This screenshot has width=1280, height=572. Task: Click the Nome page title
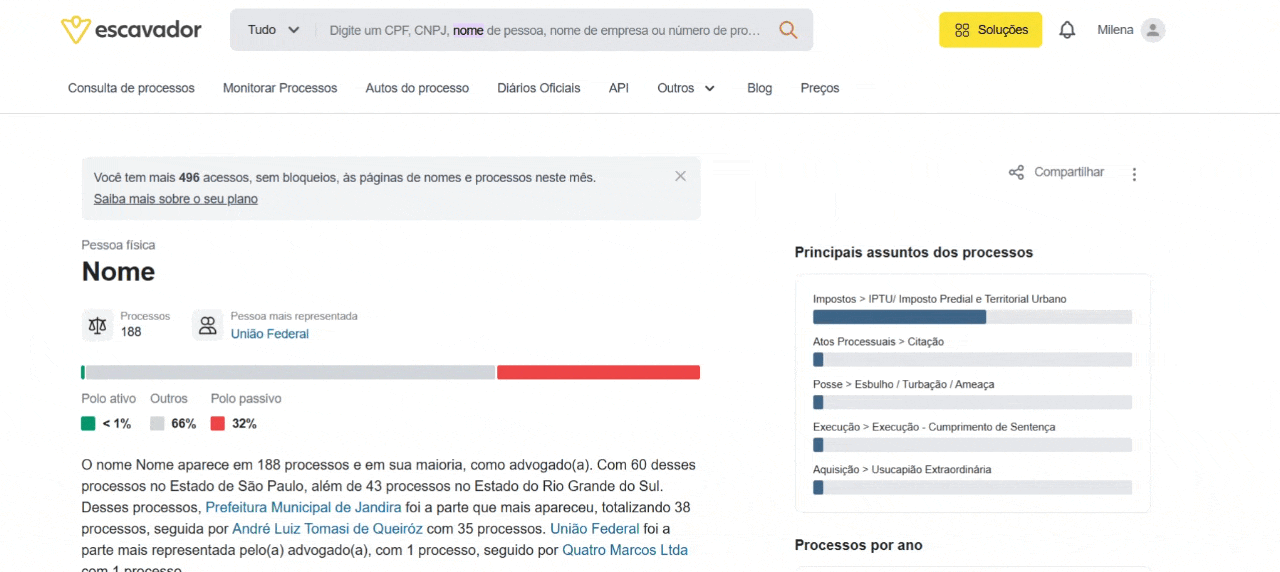coord(118,272)
